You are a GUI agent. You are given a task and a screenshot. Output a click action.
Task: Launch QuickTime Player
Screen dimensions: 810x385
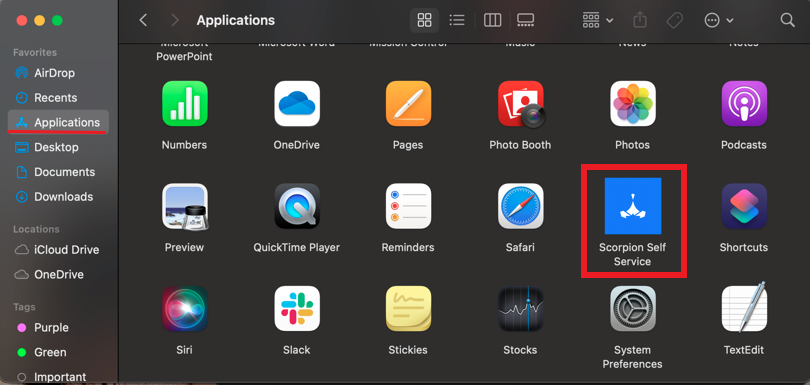[x=297, y=206]
